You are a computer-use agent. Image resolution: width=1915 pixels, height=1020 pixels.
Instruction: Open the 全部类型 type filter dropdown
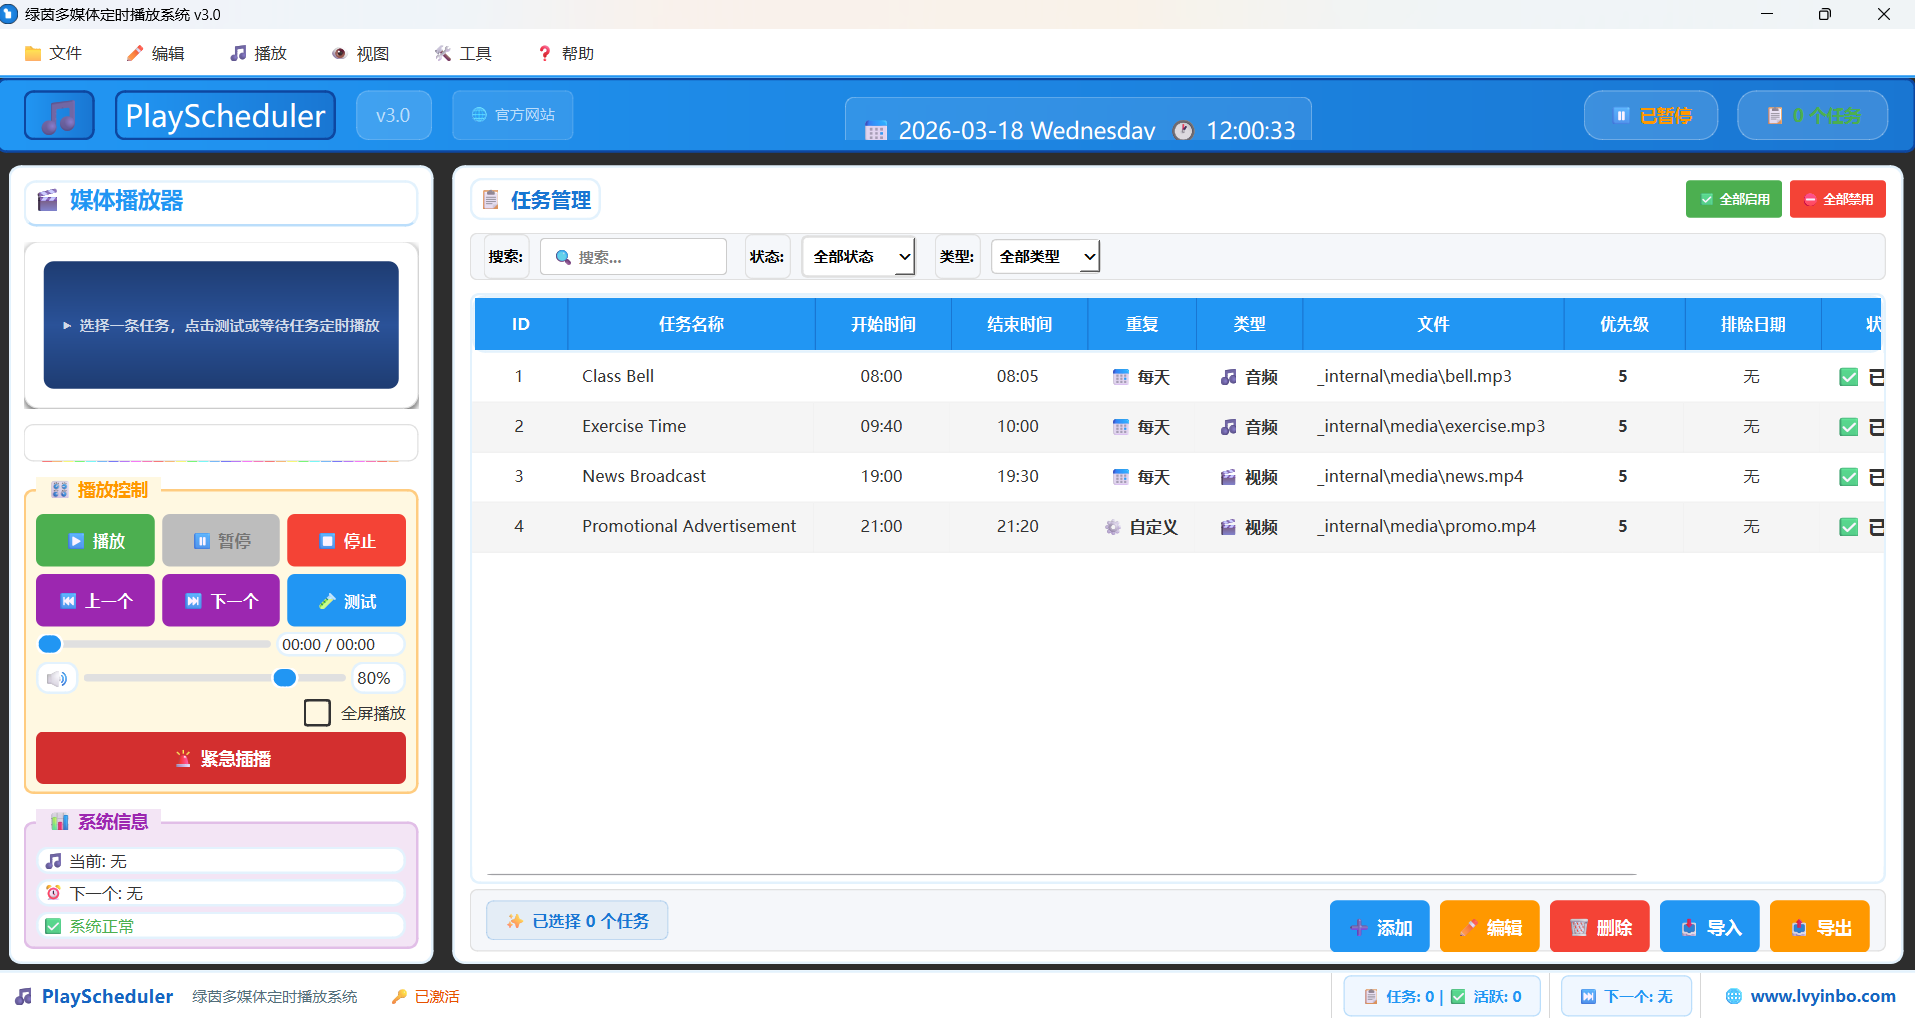pos(1044,256)
